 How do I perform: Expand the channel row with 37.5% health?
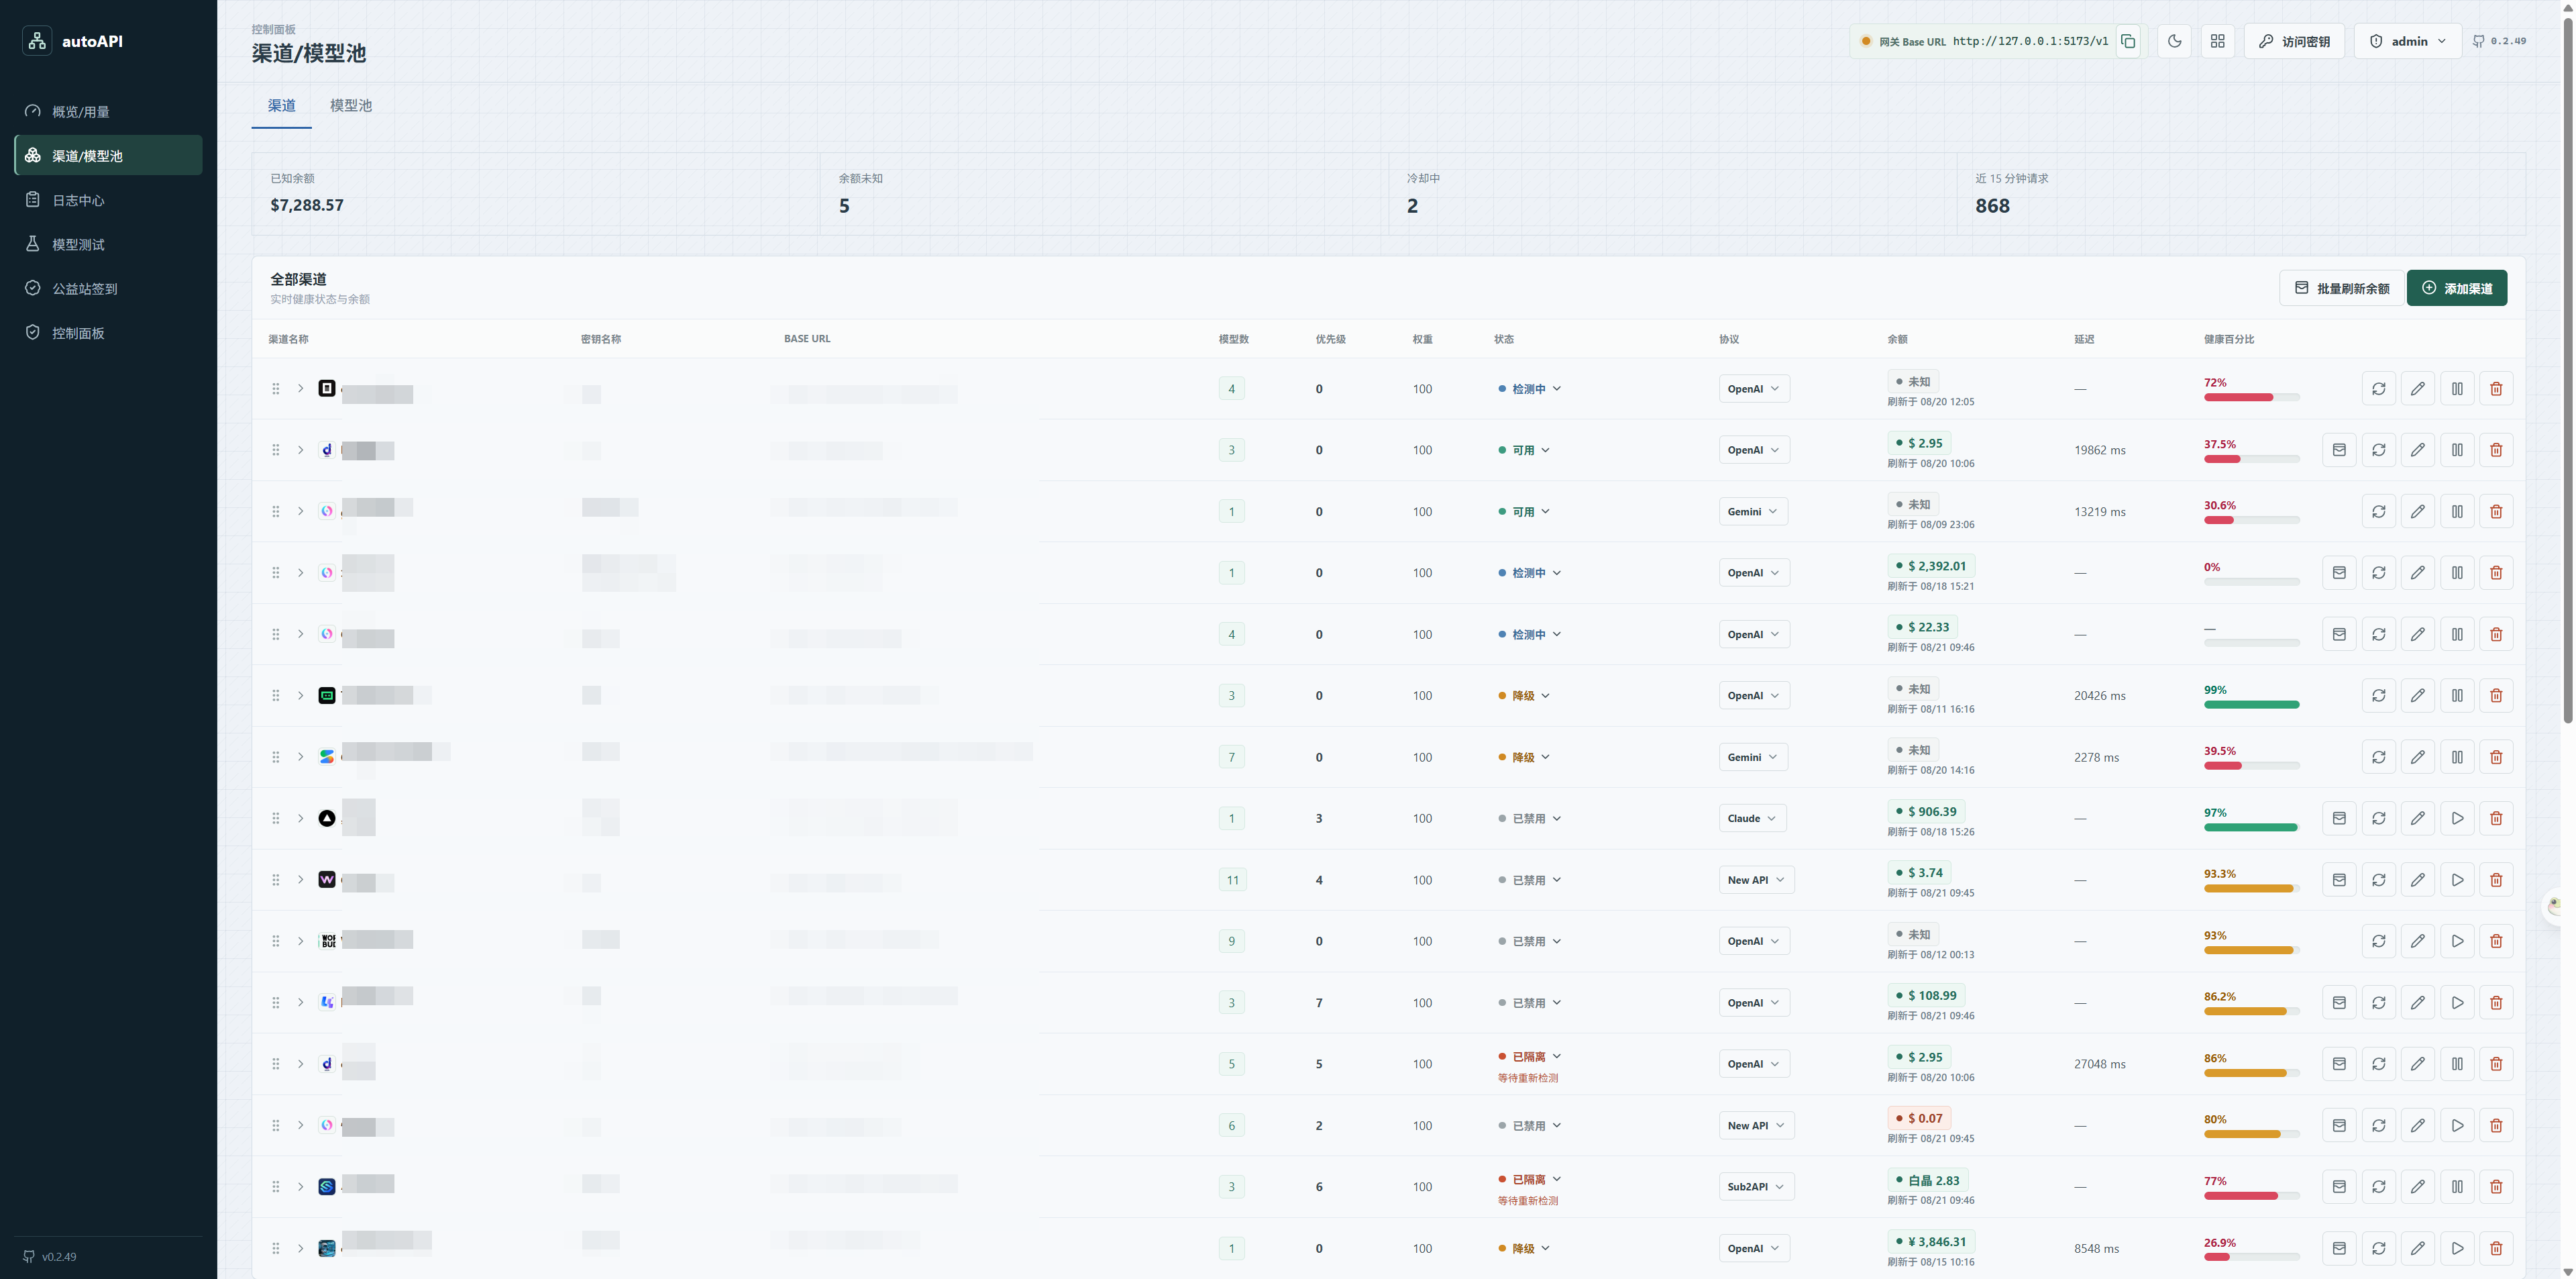(x=300, y=450)
